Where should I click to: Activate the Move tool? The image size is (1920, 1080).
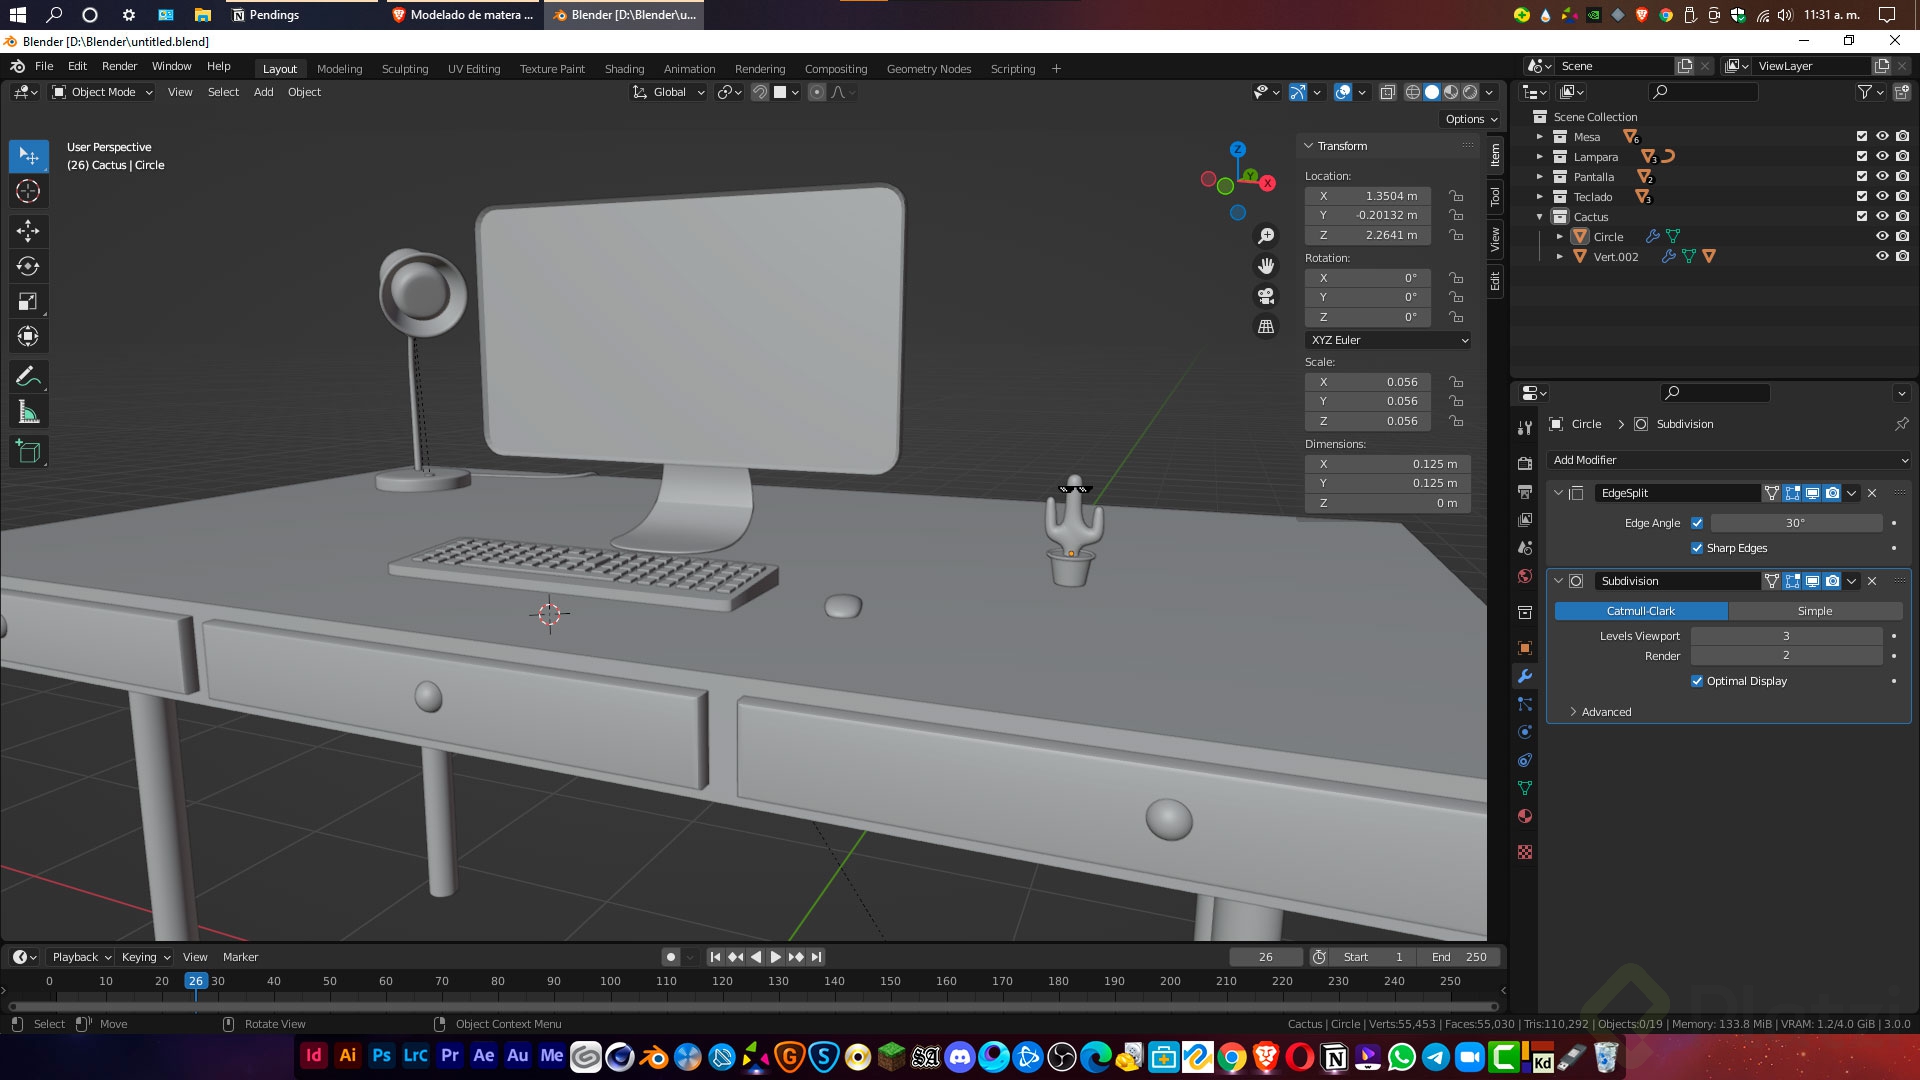point(28,231)
